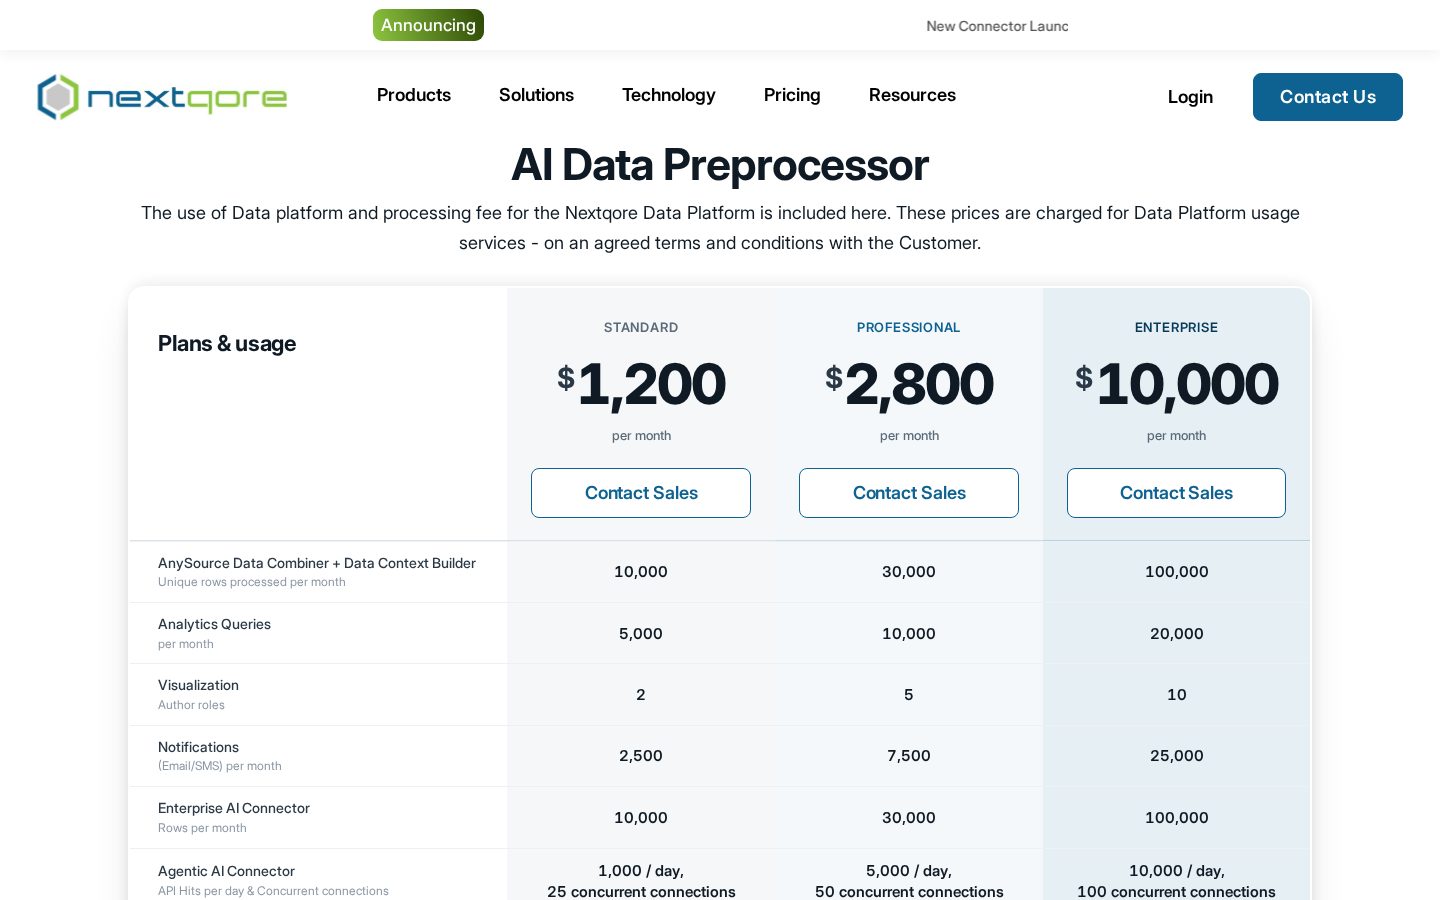Image resolution: width=1440 pixels, height=900 pixels.
Task: Select the ENTERPRISE plan heading
Action: 1176,327
